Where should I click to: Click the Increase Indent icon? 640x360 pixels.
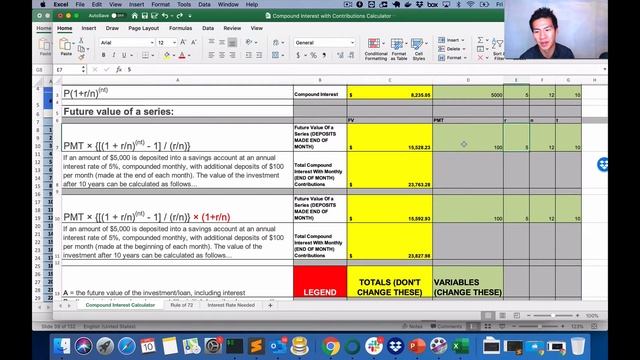(259, 55)
